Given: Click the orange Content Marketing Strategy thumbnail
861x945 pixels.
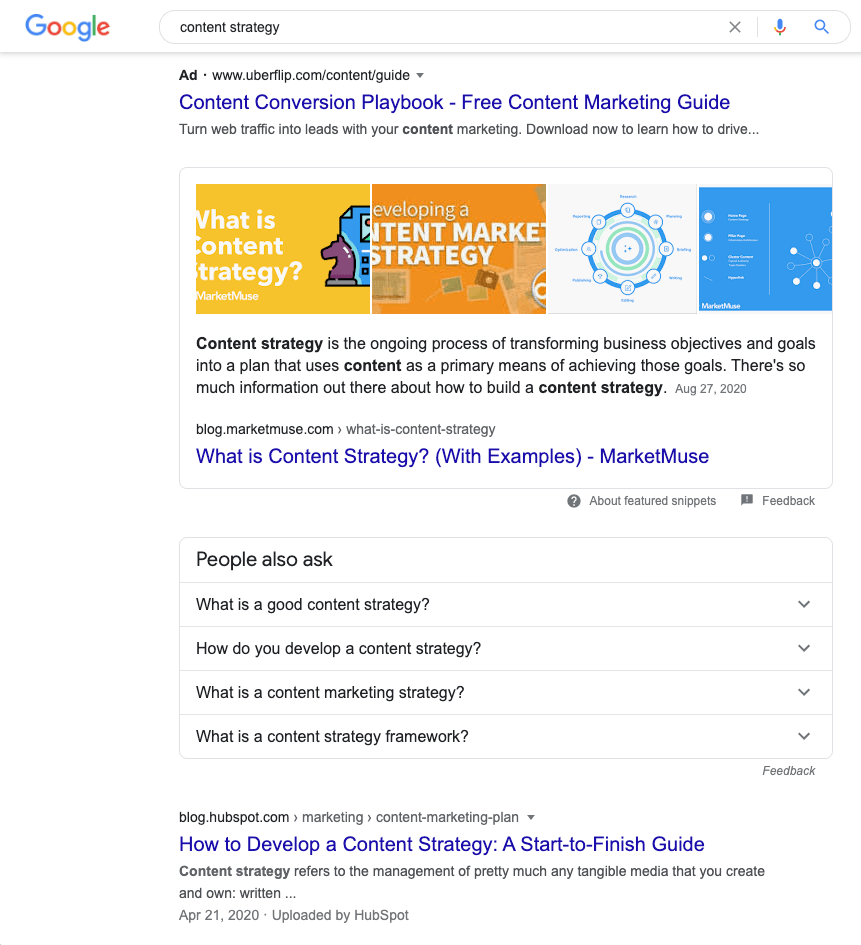Looking at the screenshot, I should (459, 249).
